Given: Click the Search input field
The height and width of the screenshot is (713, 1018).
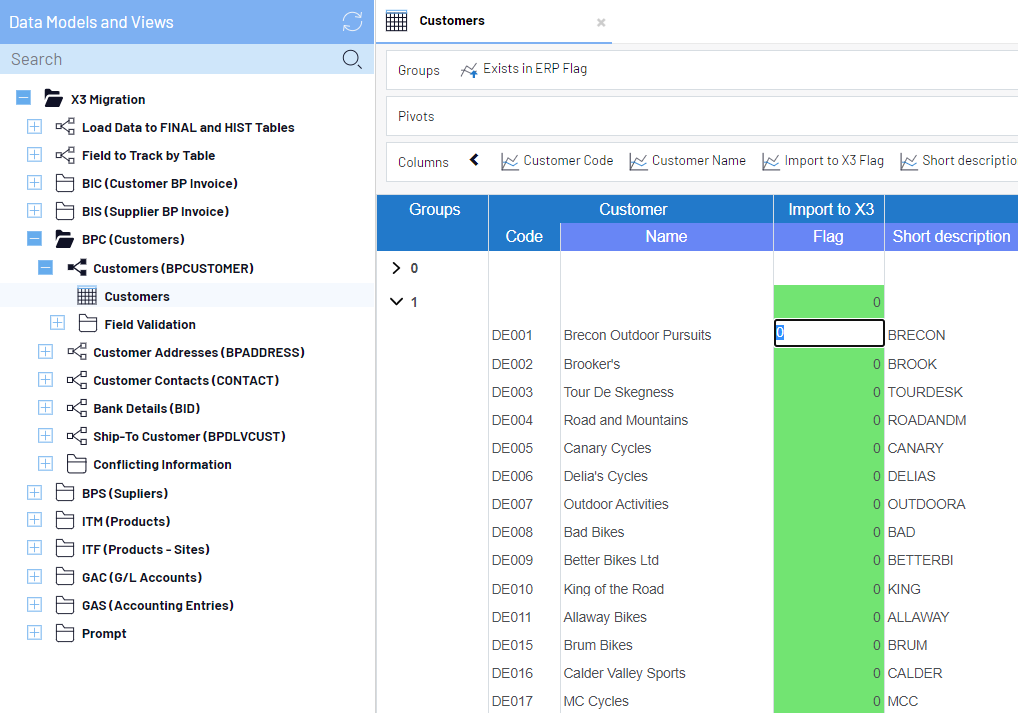Looking at the screenshot, I should point(170,59).
